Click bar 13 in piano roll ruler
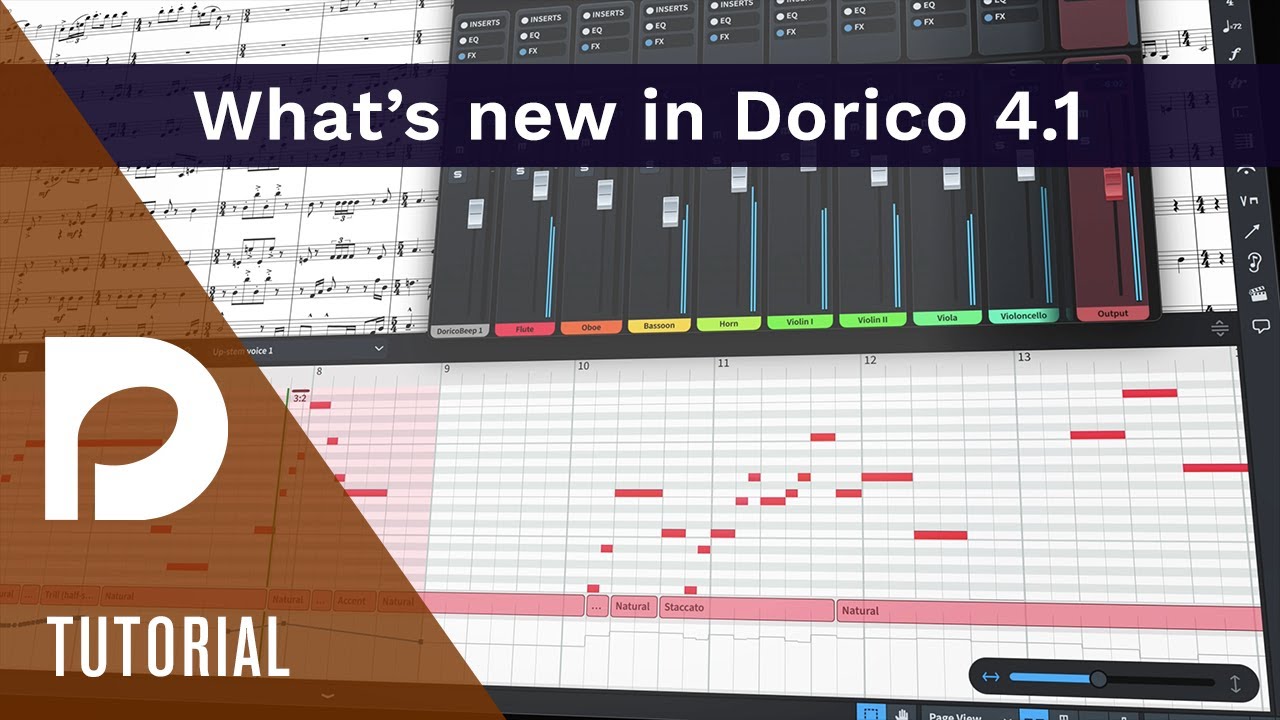 tap(1023, 357)
